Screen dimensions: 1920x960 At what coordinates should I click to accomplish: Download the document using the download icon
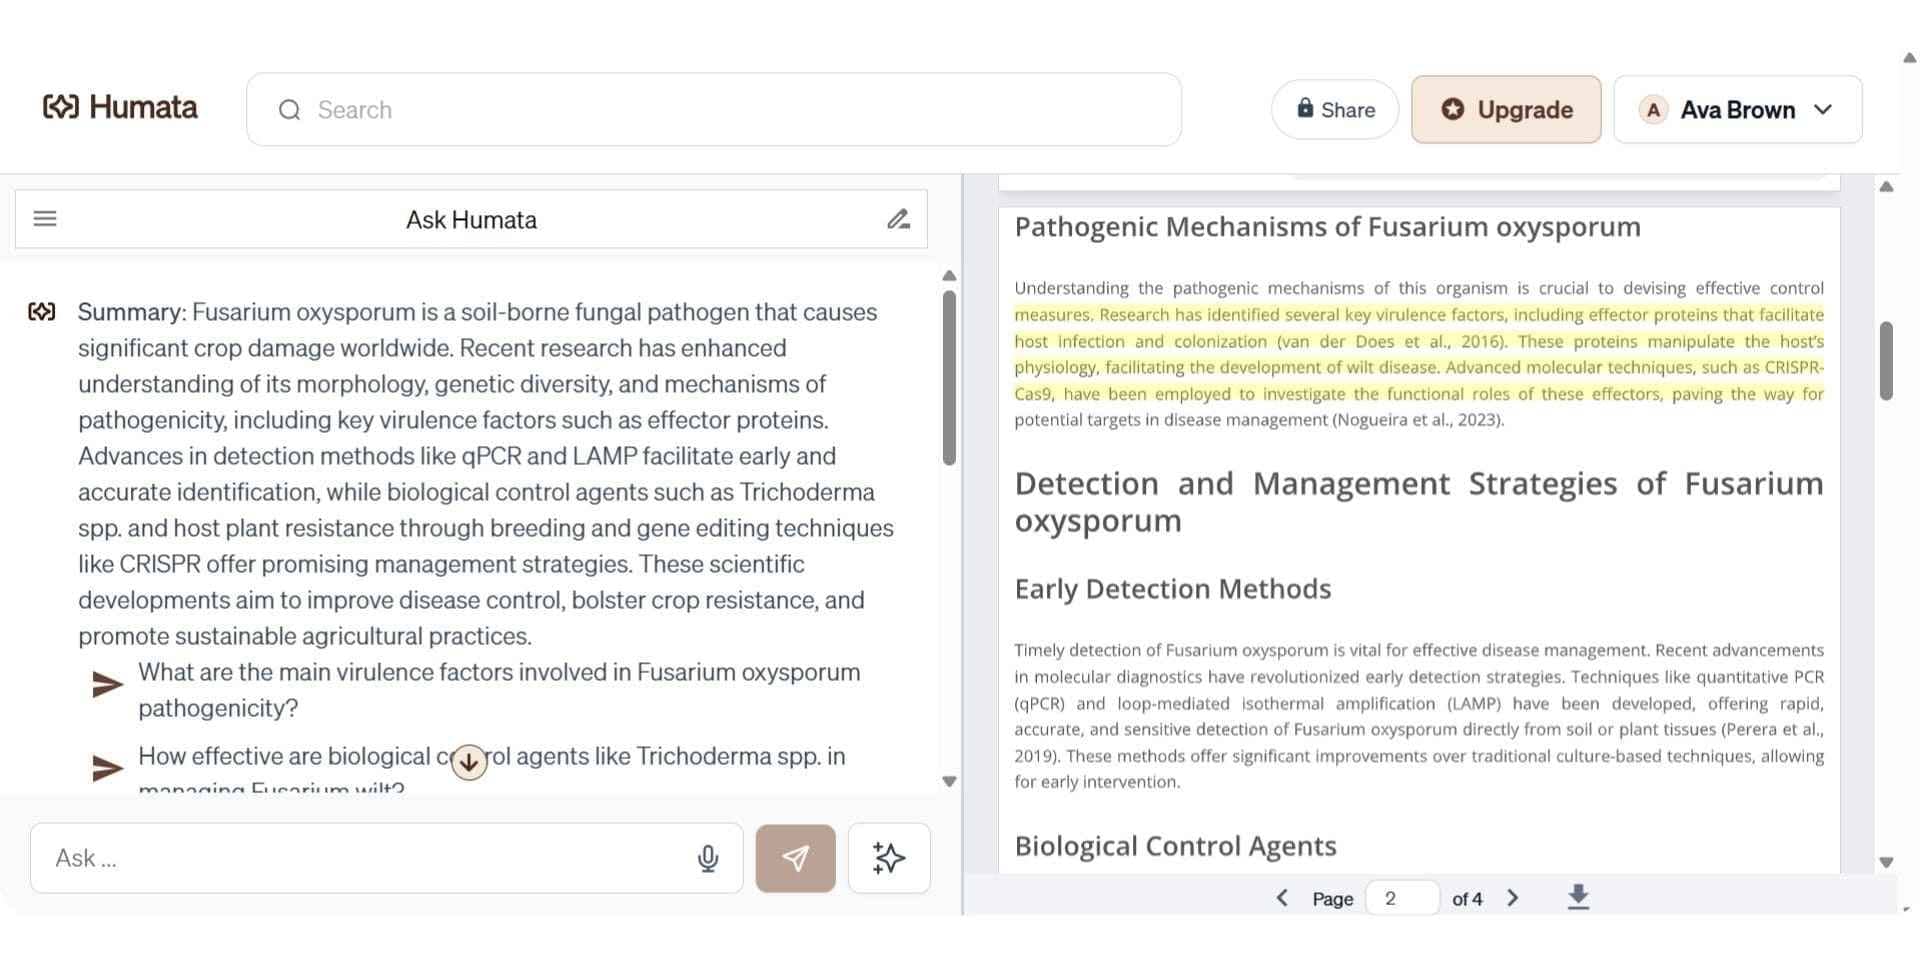click(x=1578, y=897)
